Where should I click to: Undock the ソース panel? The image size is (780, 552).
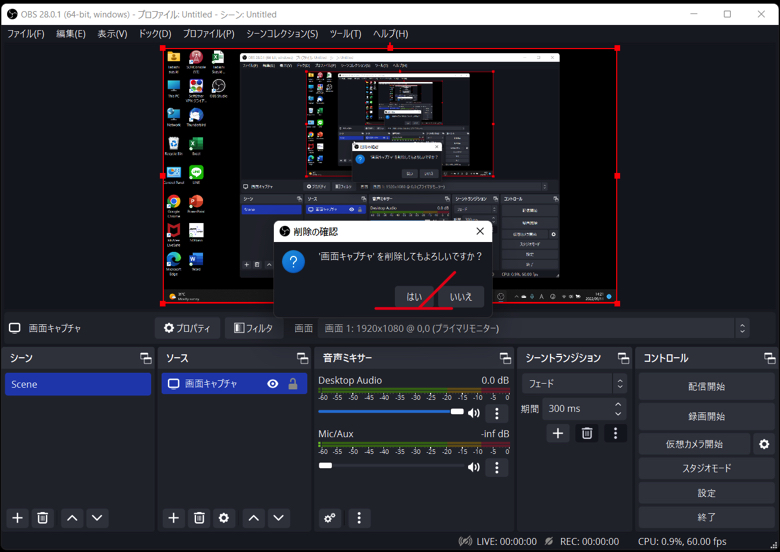click(x=302, y=358)
